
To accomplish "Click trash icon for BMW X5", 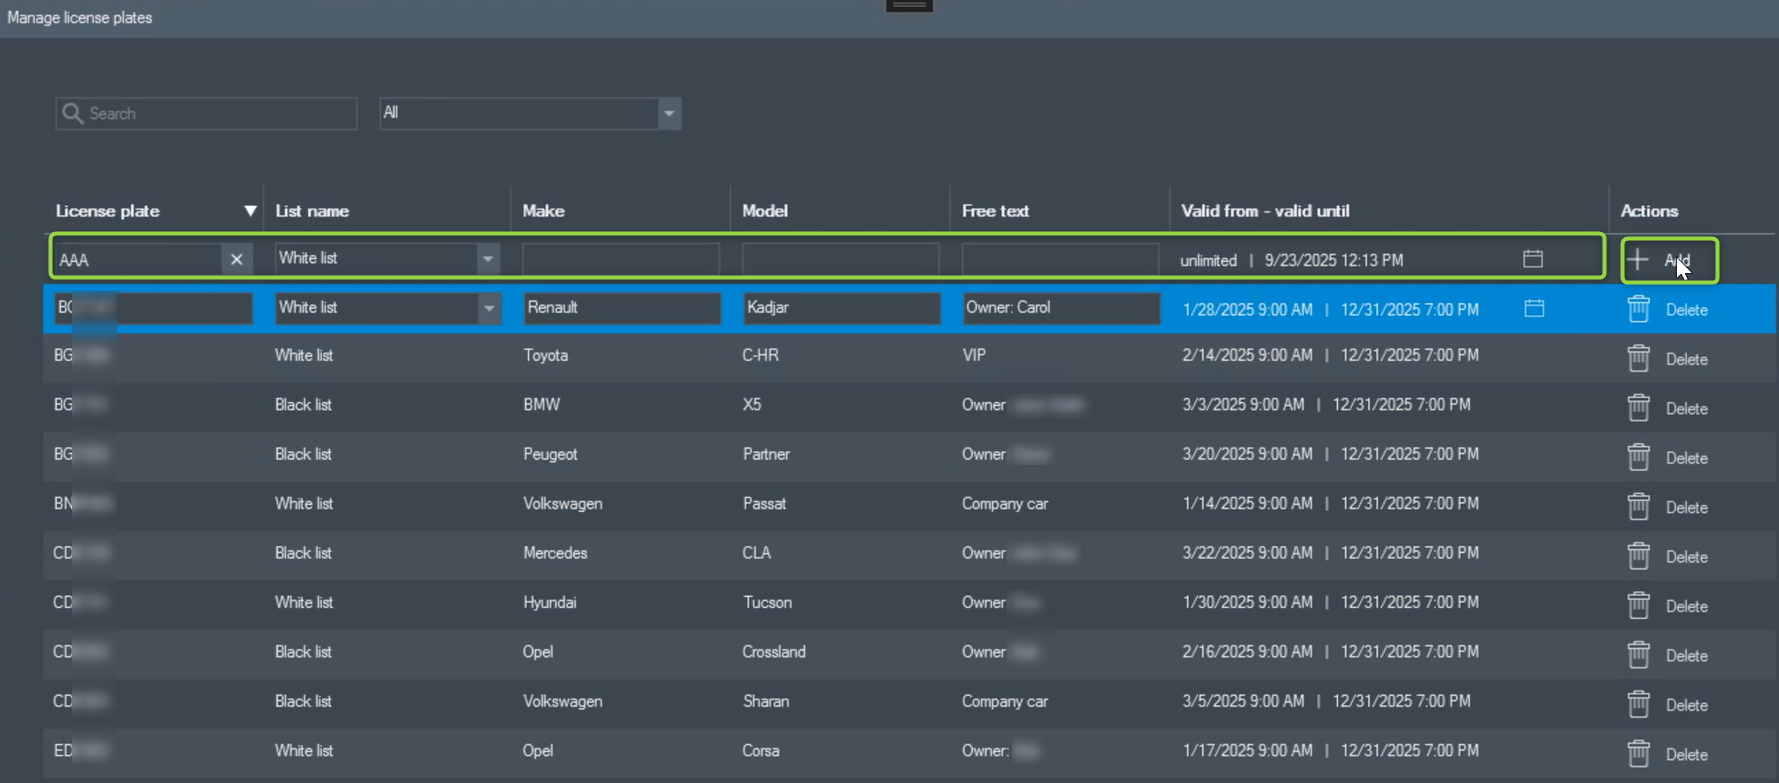I will point(1638,408).
